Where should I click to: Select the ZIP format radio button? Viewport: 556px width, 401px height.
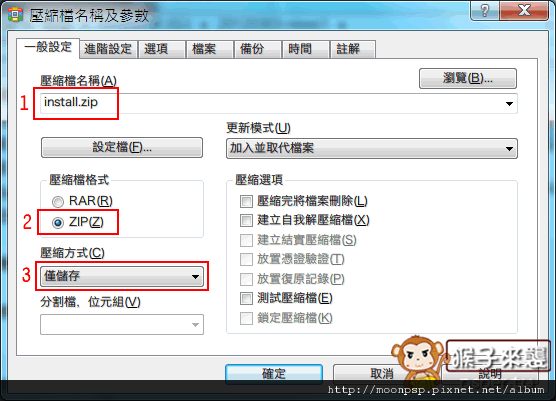(x=58, y=223)
